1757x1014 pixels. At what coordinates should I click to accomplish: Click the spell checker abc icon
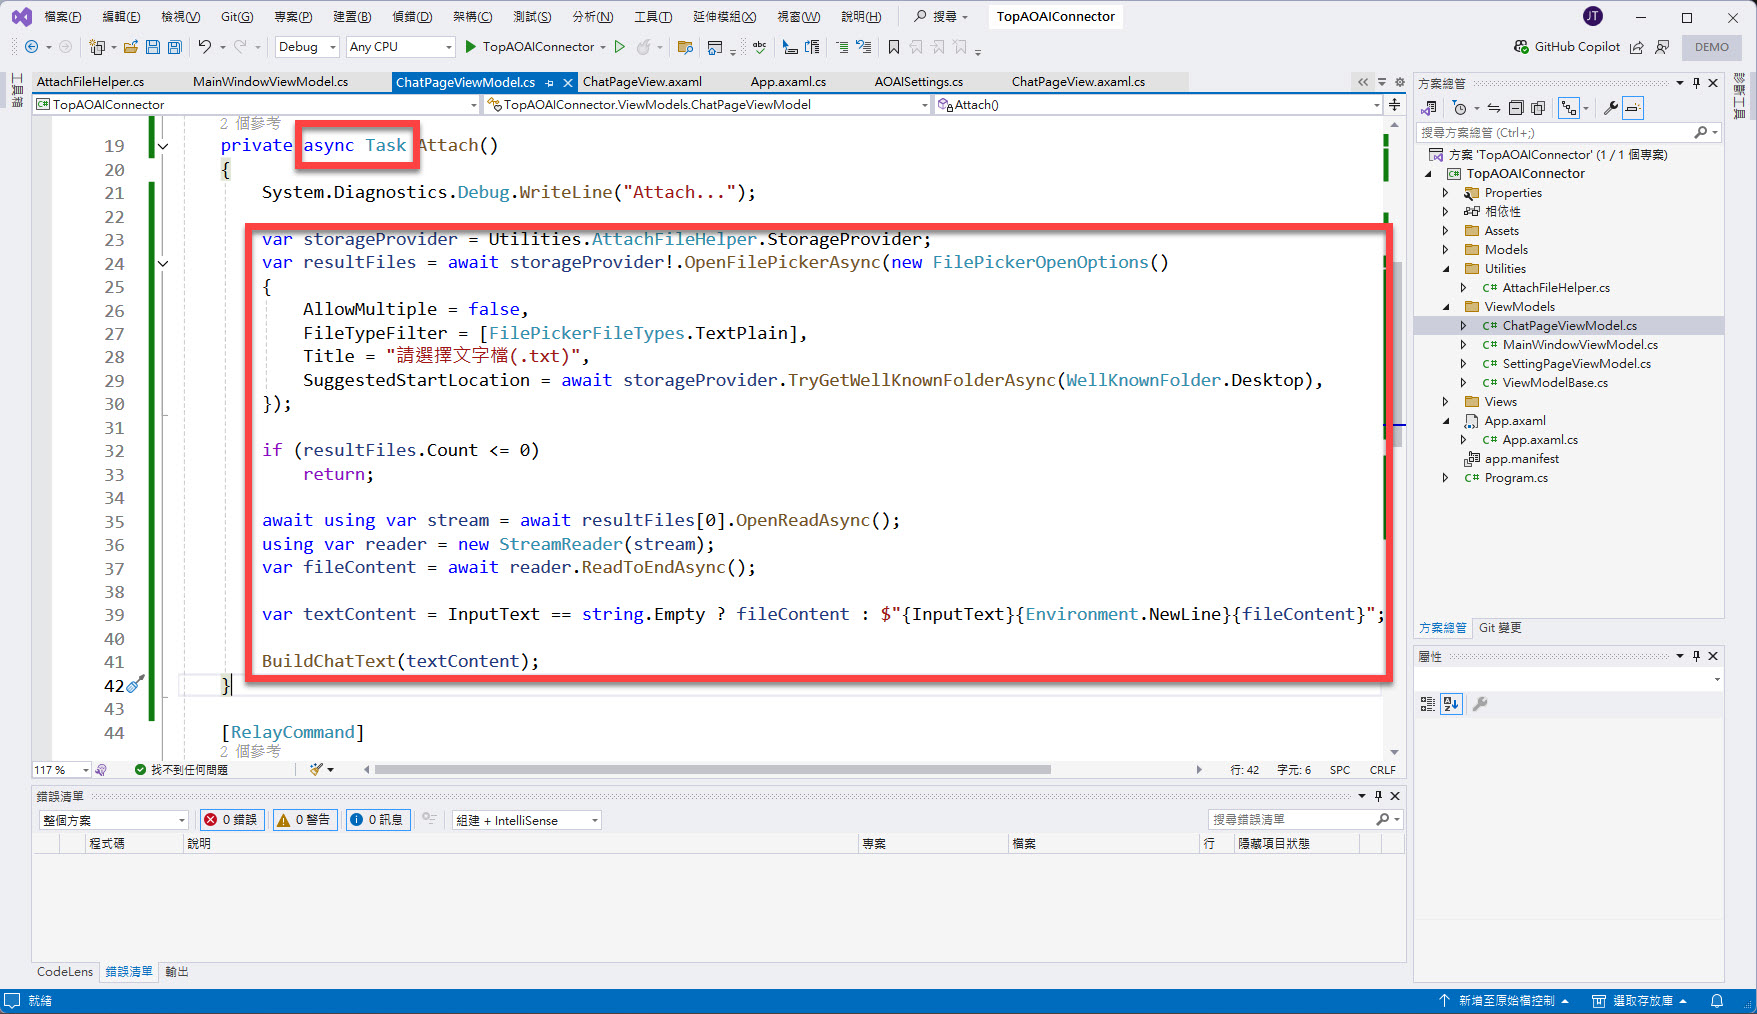pyautogui.click(x=760, y=47)
